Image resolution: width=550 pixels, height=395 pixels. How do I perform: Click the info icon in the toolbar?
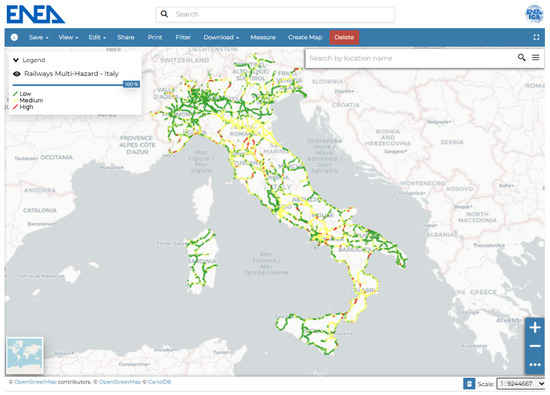click(14, 37)
